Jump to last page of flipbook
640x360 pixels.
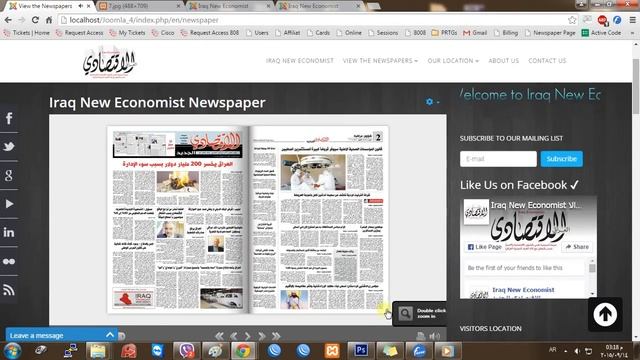276,336
